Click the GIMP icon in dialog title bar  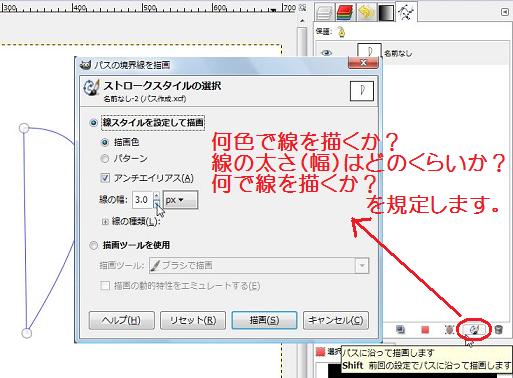click(86, 65)
